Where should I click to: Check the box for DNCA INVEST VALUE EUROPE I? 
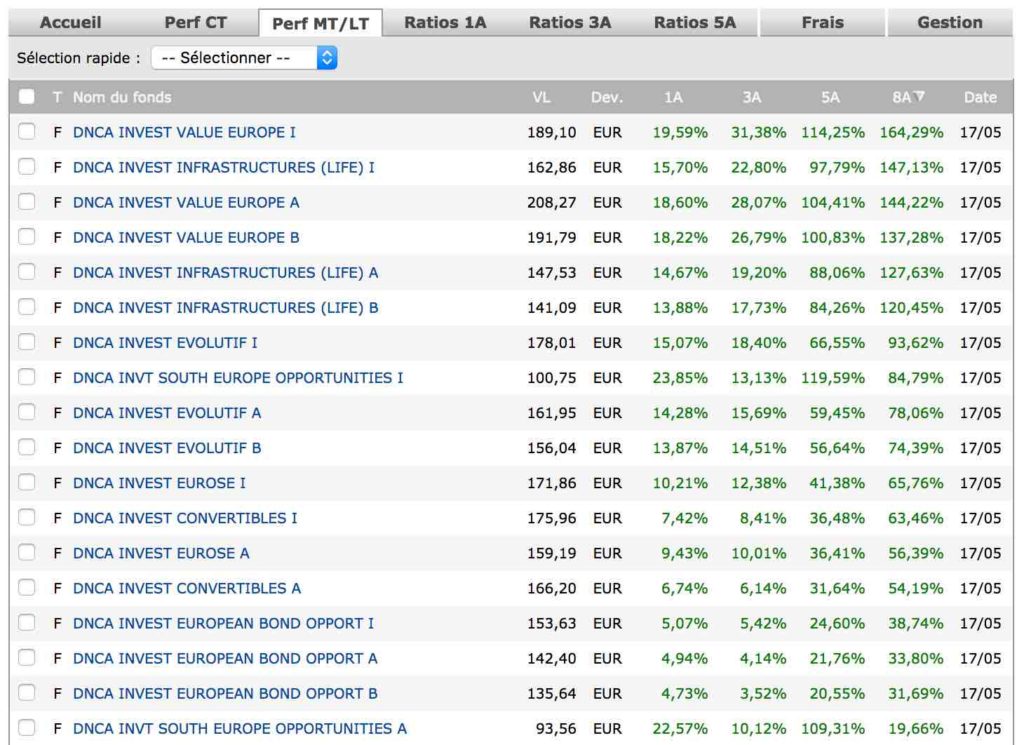coord(27,132)
